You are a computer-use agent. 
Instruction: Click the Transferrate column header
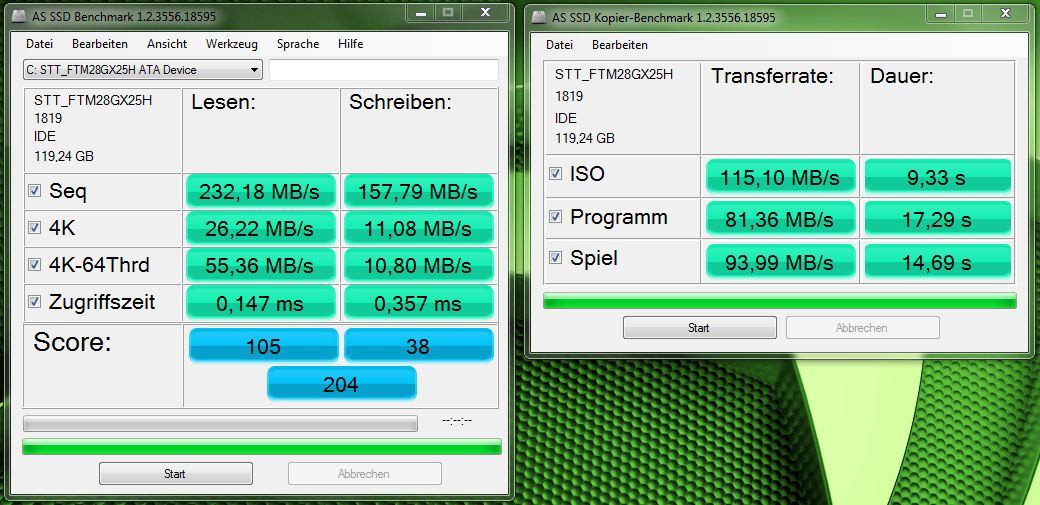772,76
